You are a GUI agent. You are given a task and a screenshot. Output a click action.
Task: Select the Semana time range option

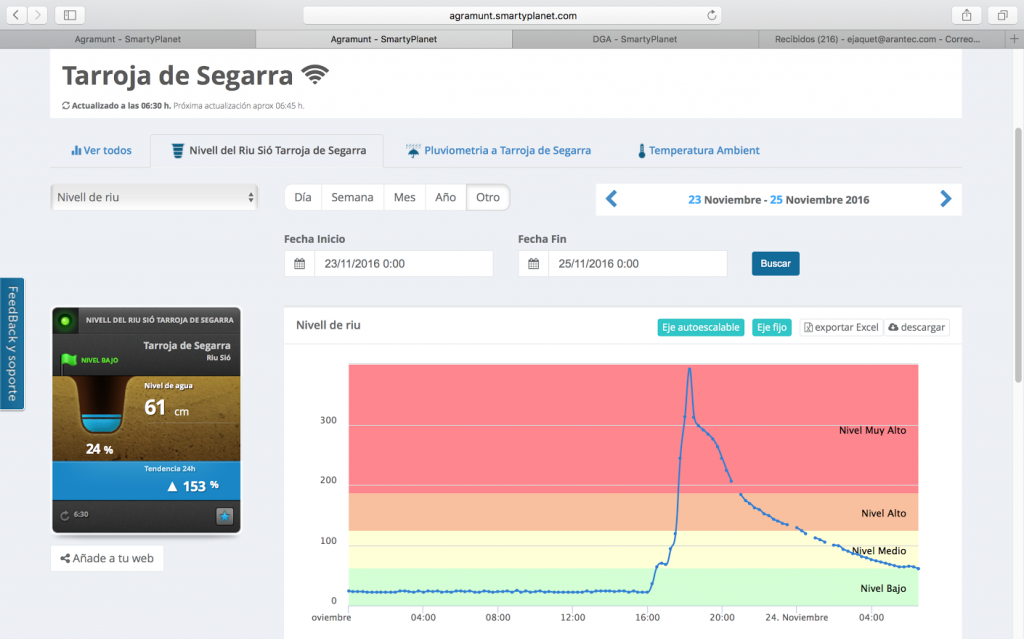coord(352,198)
